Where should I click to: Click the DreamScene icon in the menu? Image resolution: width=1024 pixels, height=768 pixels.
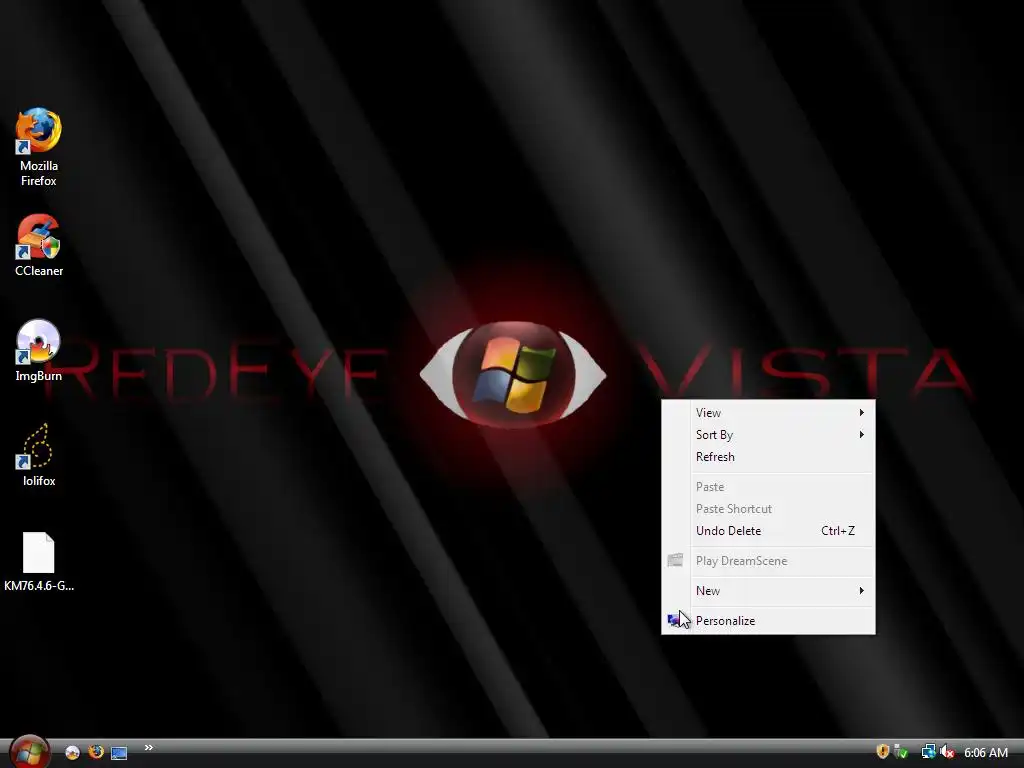click(675, 560)
